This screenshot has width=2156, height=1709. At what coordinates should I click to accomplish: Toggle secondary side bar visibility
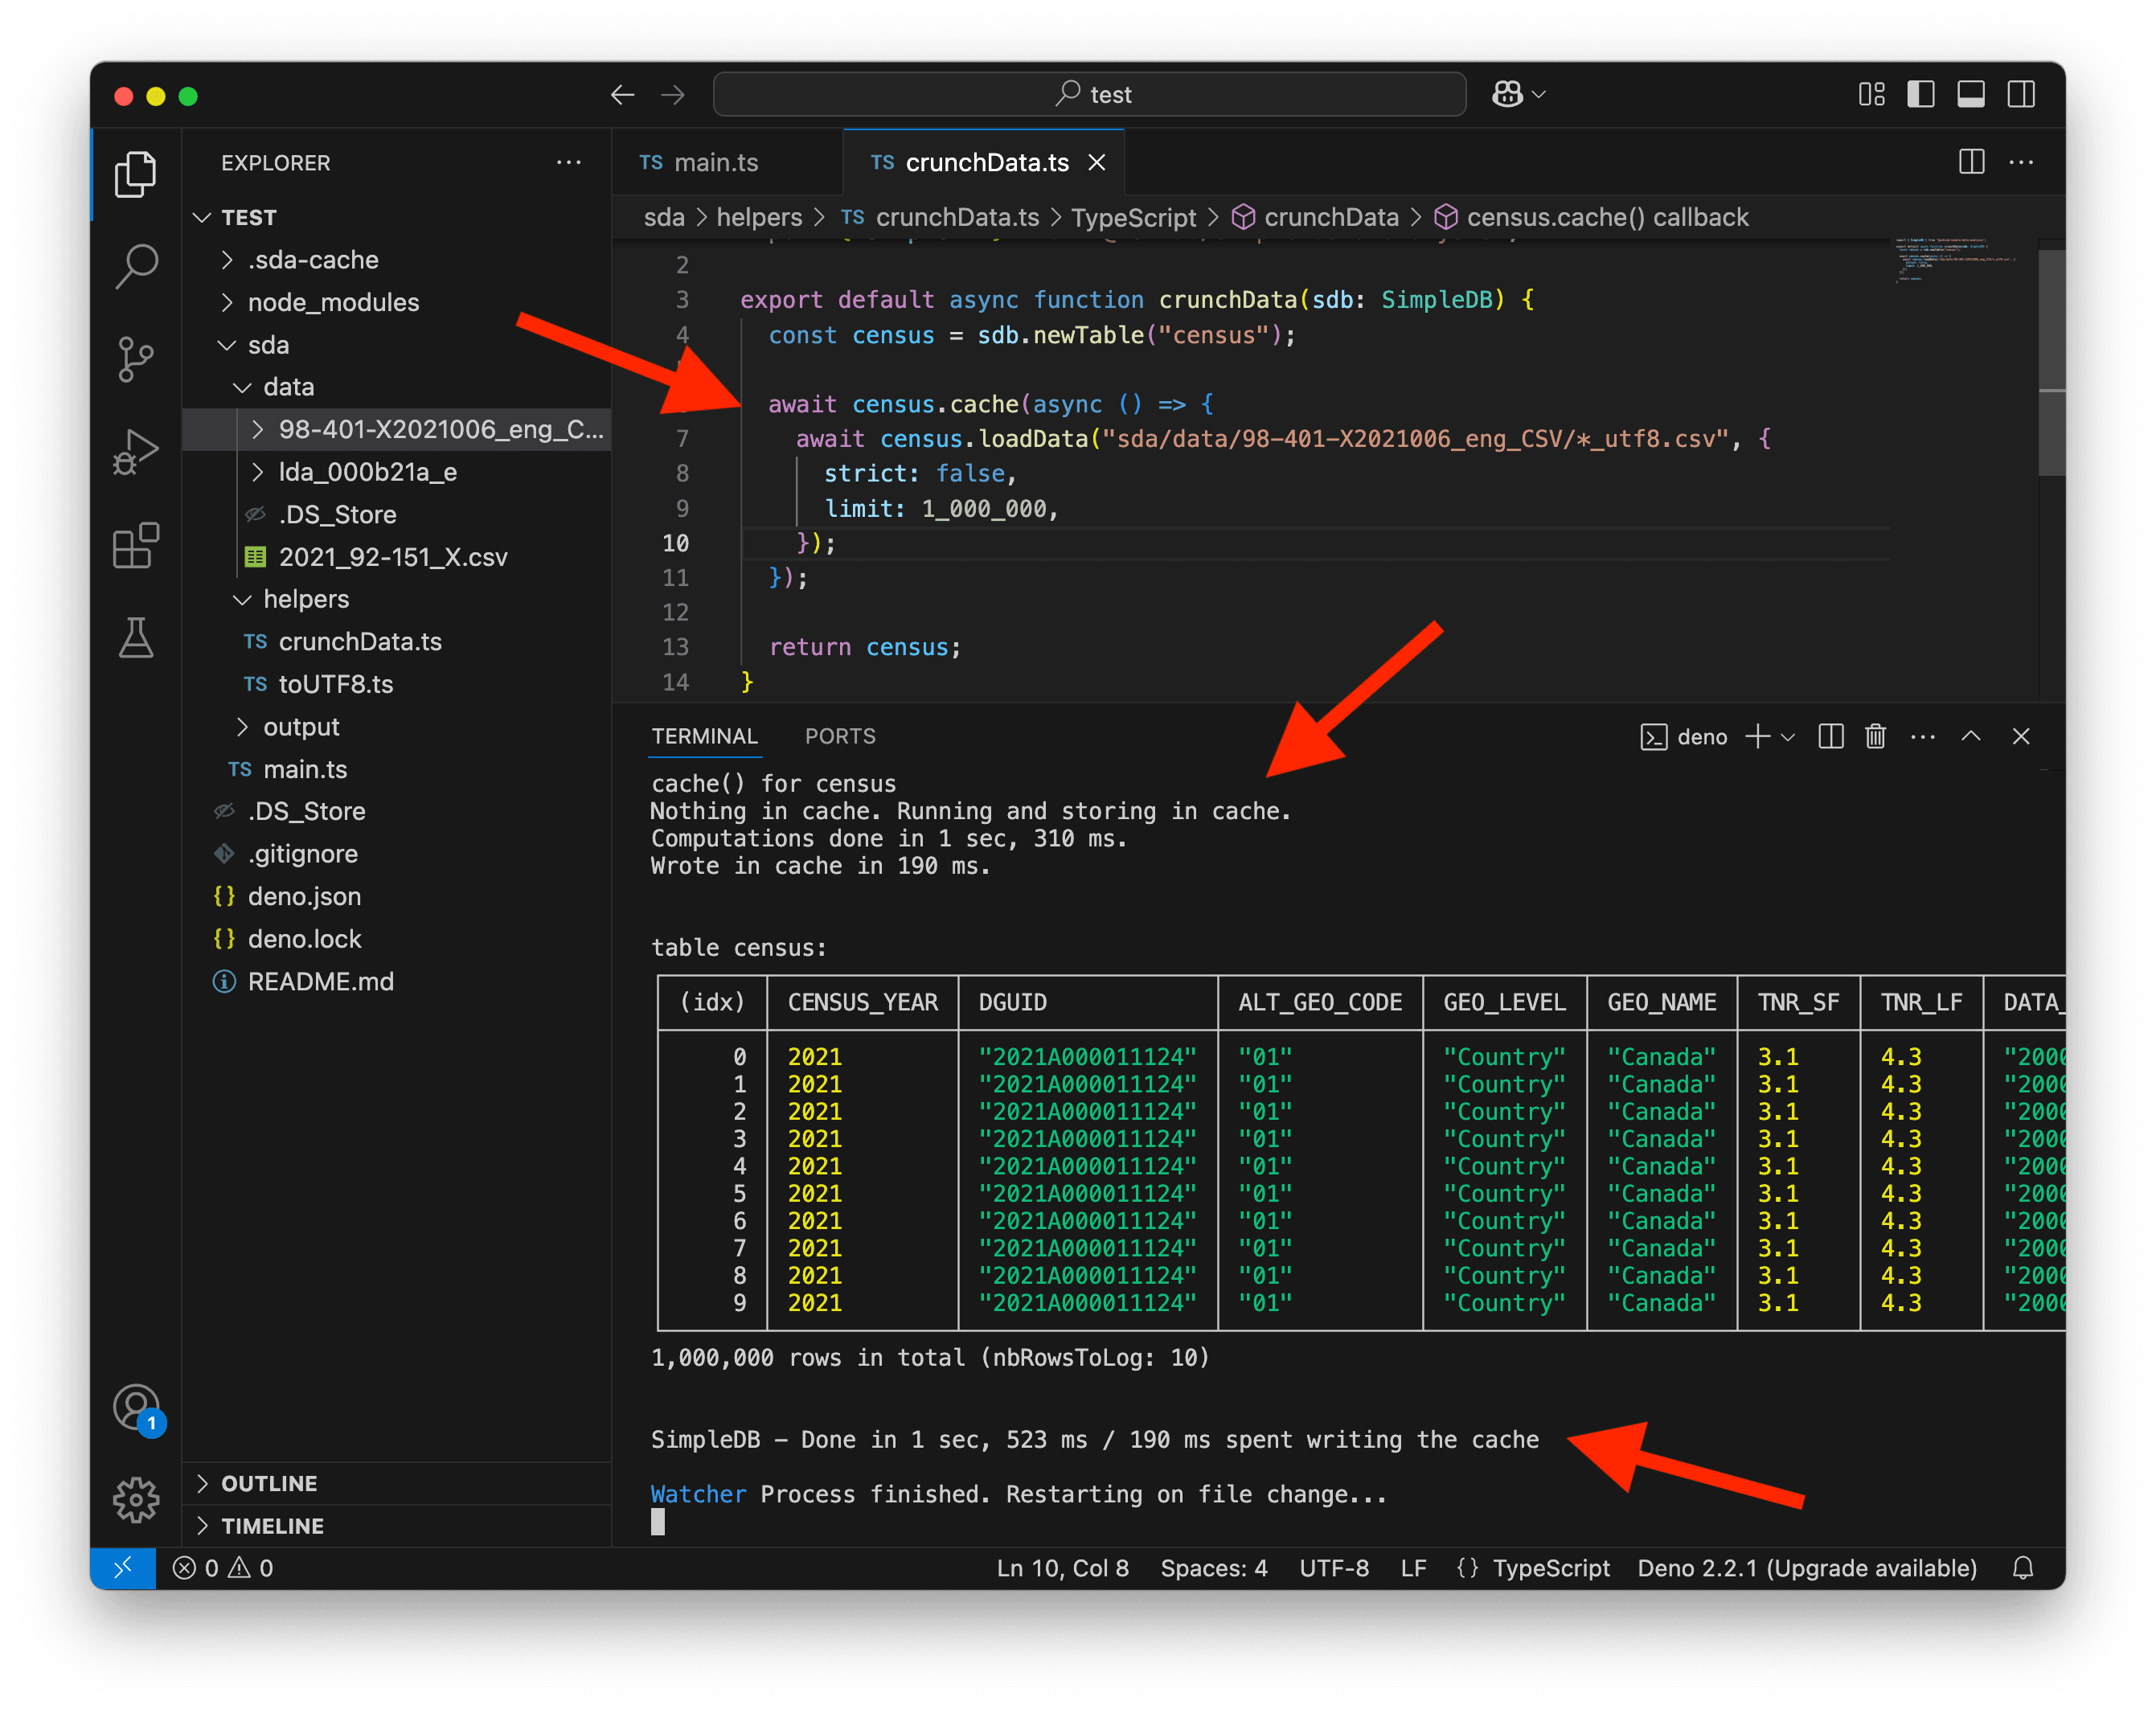point(2020,94)
